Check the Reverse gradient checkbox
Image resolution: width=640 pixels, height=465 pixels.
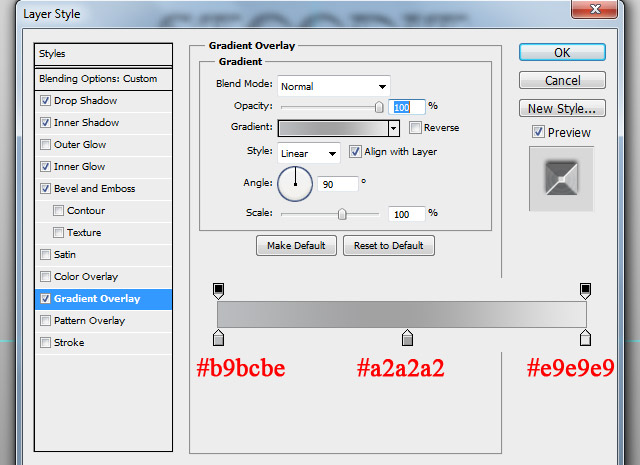coord(415,128)
